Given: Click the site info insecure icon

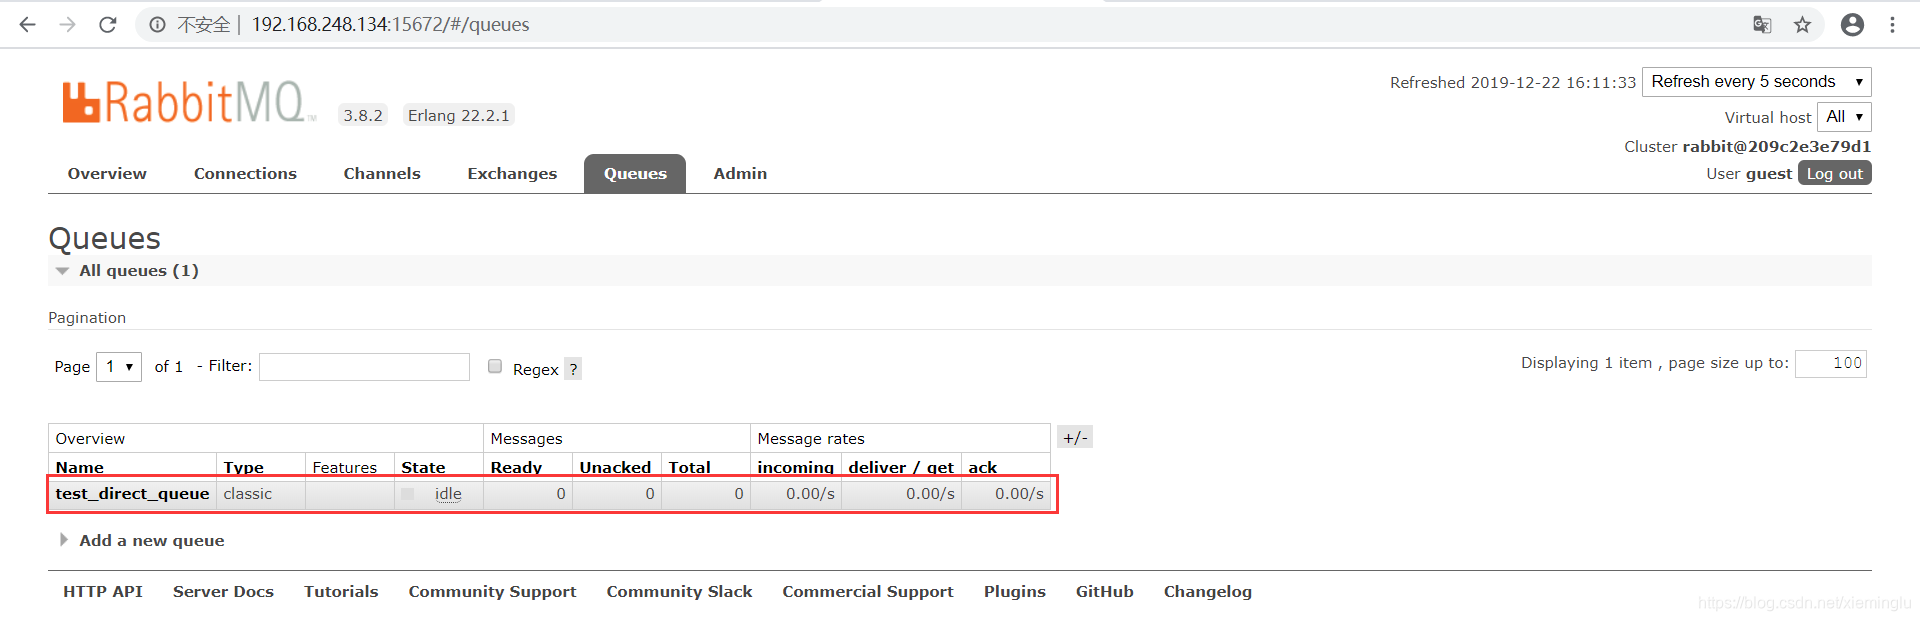Looking at the screenshot, I should coord(157,25).
